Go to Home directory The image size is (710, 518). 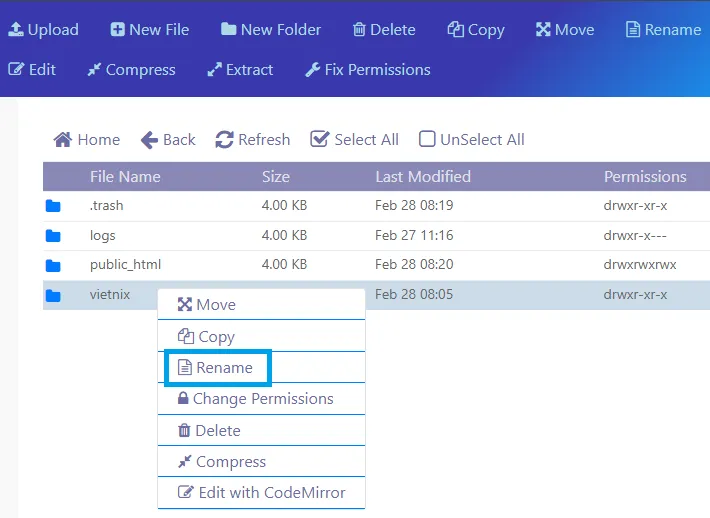(87, 140)
